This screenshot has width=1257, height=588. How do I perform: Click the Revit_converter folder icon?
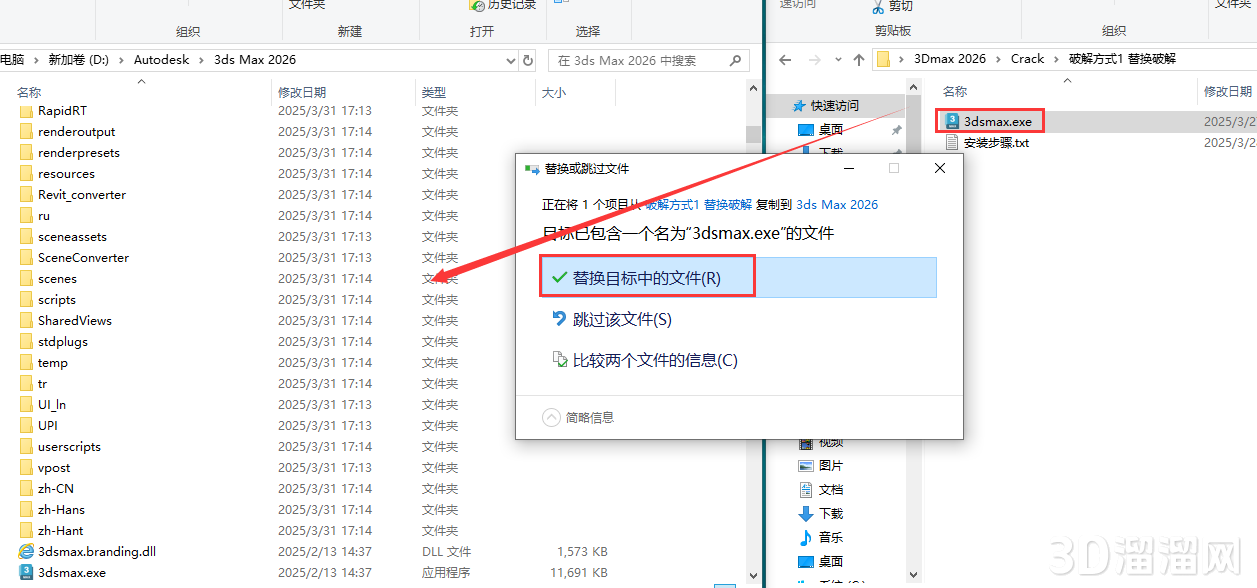(x=26, y=194)
